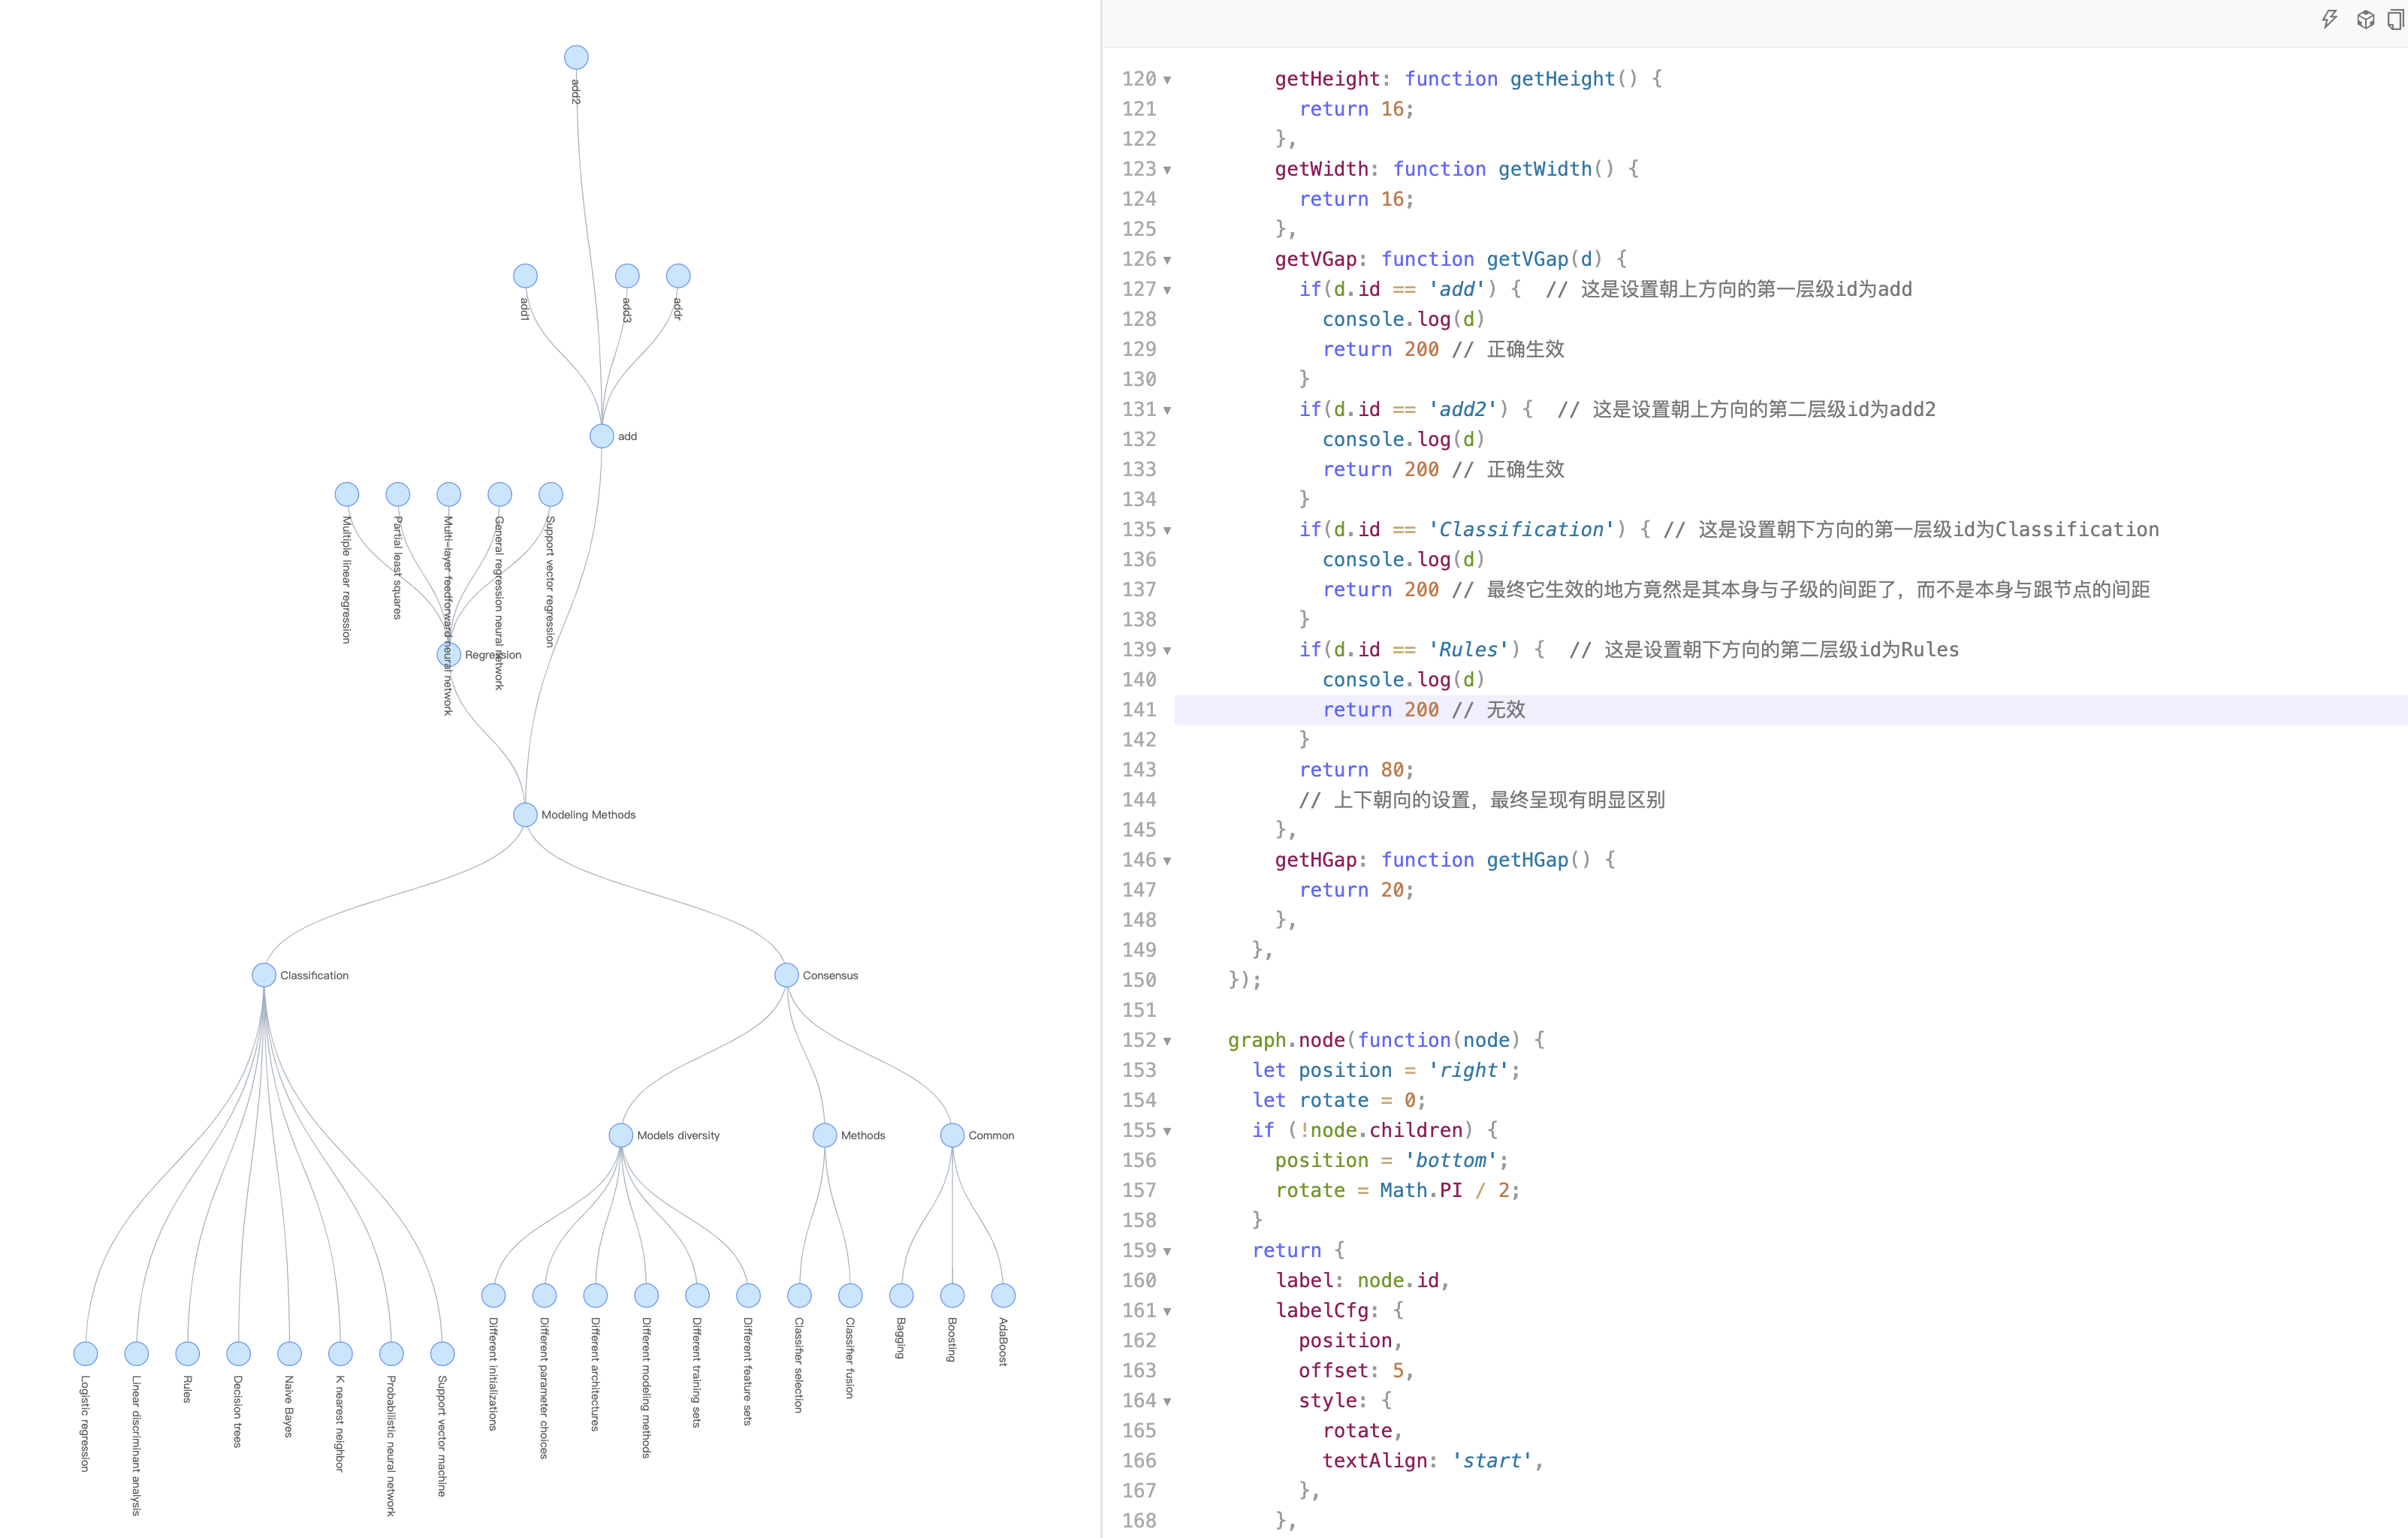Collapse graph.node block at line 152
This screenshot has height=1538, width=2408.
[x=1167, y=1041]
